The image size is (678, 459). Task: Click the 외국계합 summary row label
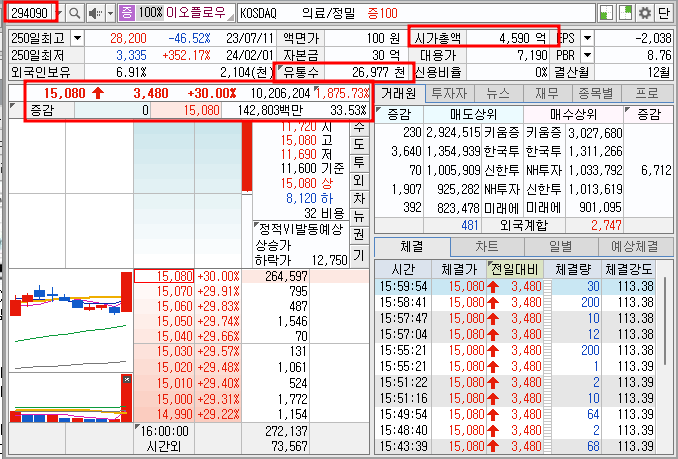[x=523, y=225]
